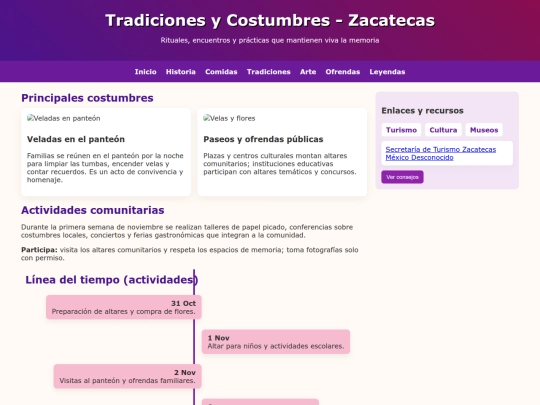Click the 31 Oct timeline entry
The width and height of the screenshot is (540, 405).
click(x=124, y=307)
